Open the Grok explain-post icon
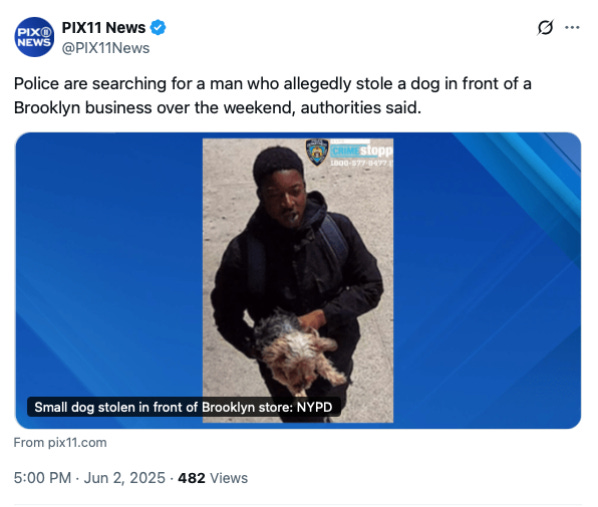The image size is (598, 507). [545, 27]
